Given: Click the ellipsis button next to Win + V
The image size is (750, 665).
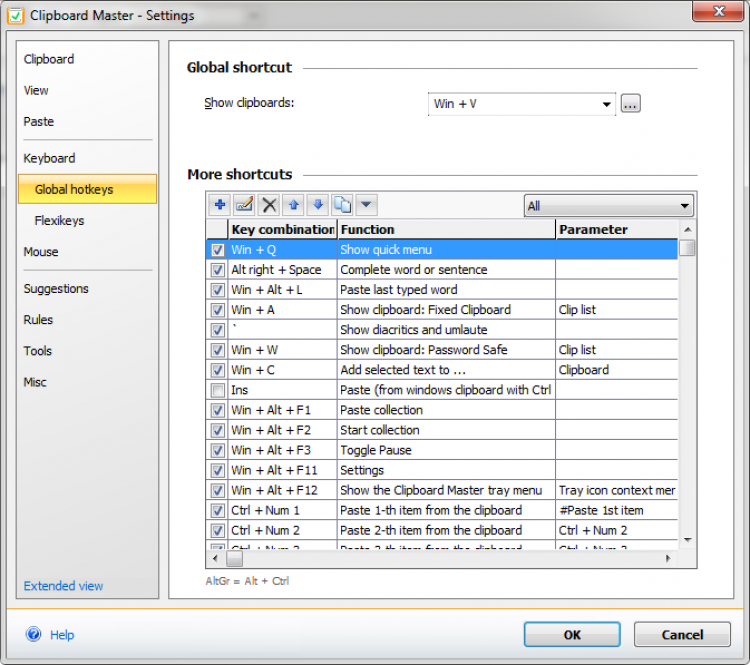Looking at the screenshot, I should click(x=630, y=103).
